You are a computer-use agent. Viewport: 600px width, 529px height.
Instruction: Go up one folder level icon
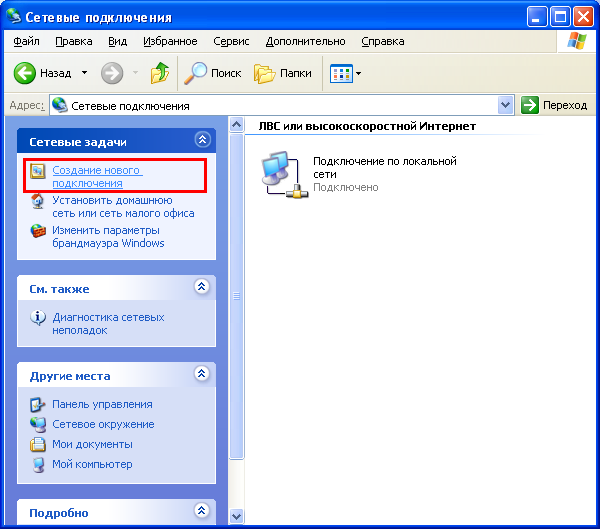pos(160,73)
